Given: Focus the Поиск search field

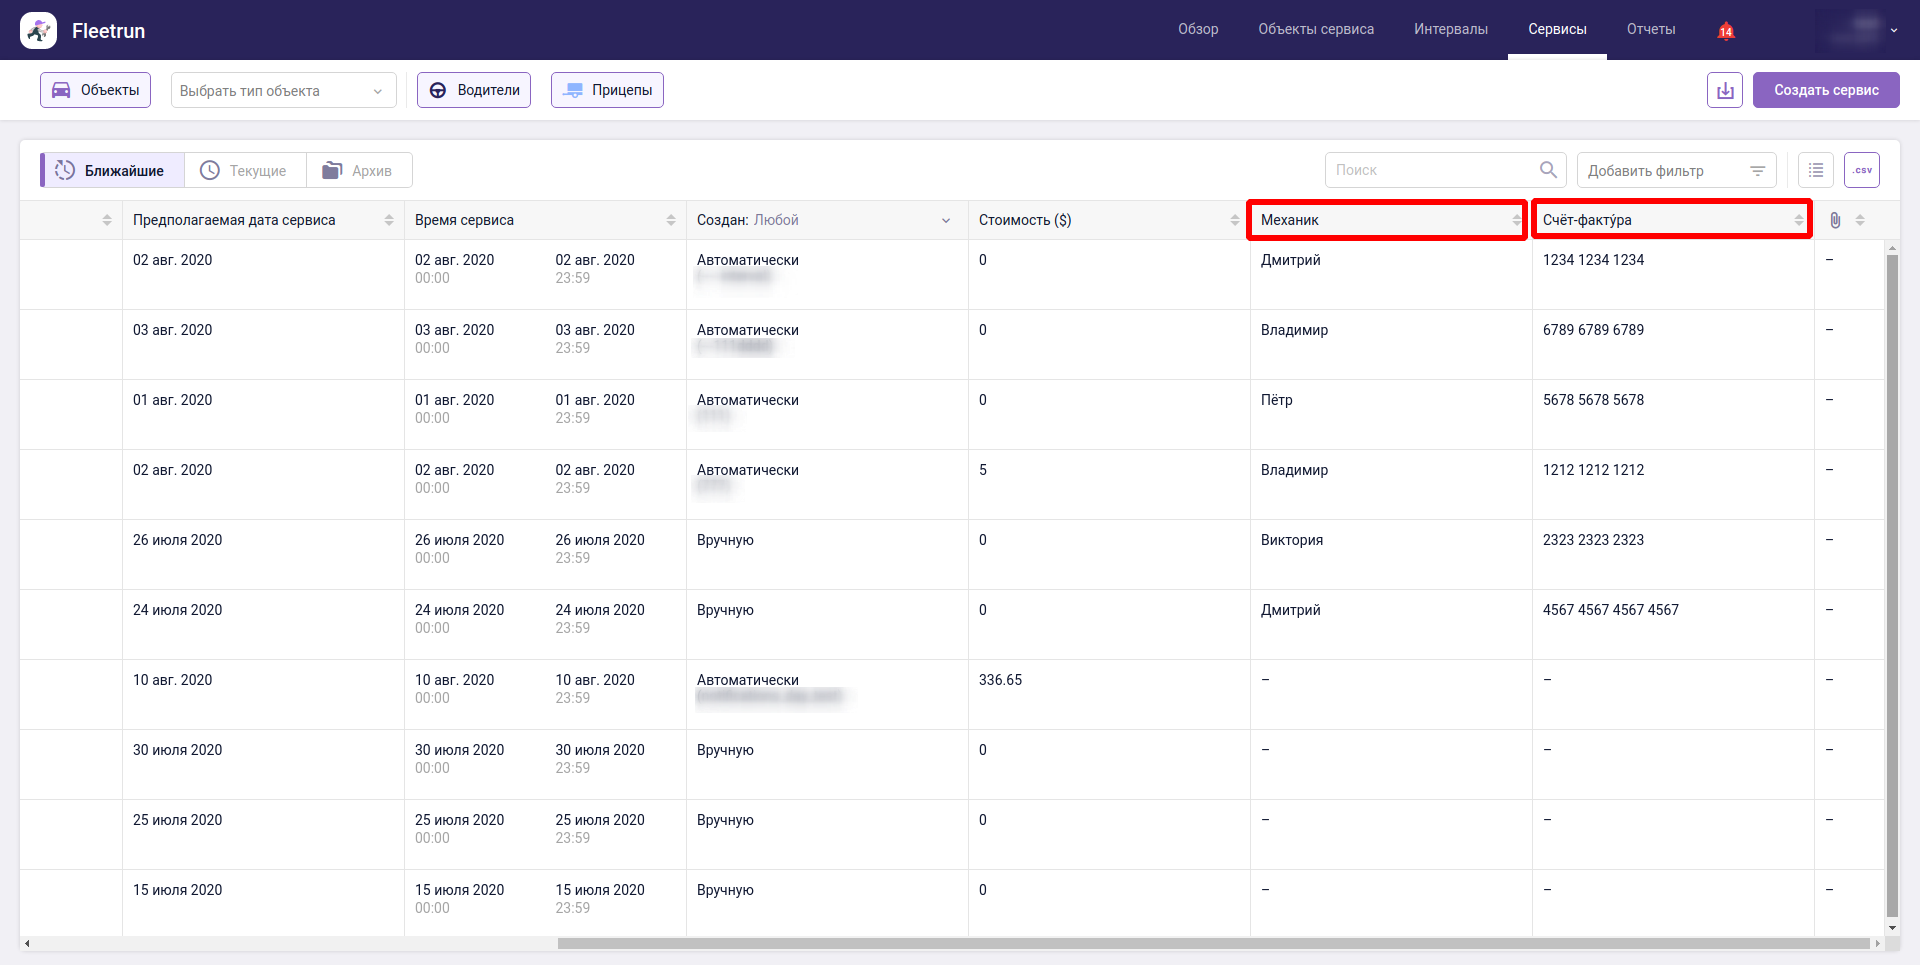Looking at the screenshot, I should [1430, 170].
